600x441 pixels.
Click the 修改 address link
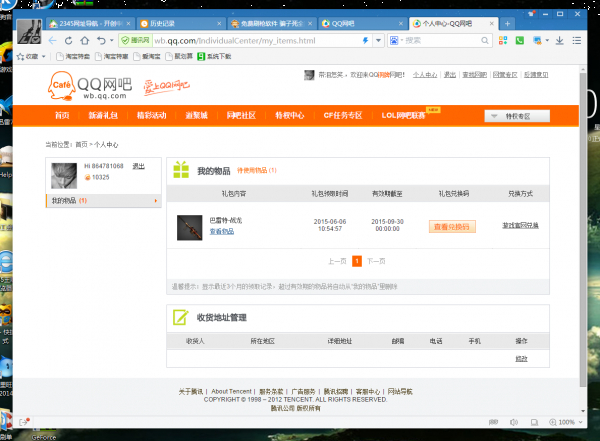[521, 359]
